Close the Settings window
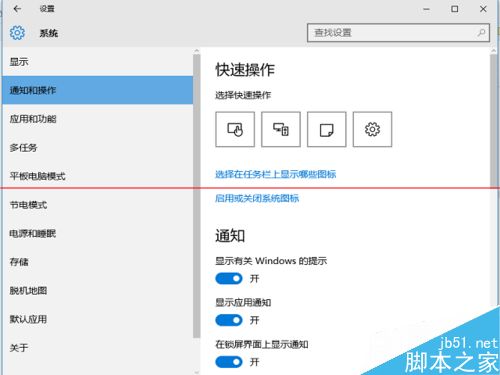 tap(483, 9)
